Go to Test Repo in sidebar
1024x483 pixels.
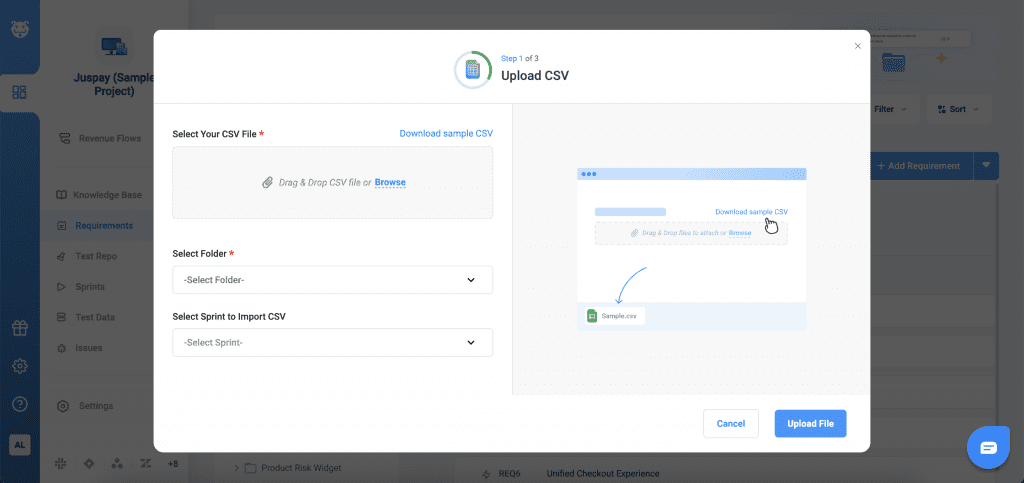[x=96, y=256]
